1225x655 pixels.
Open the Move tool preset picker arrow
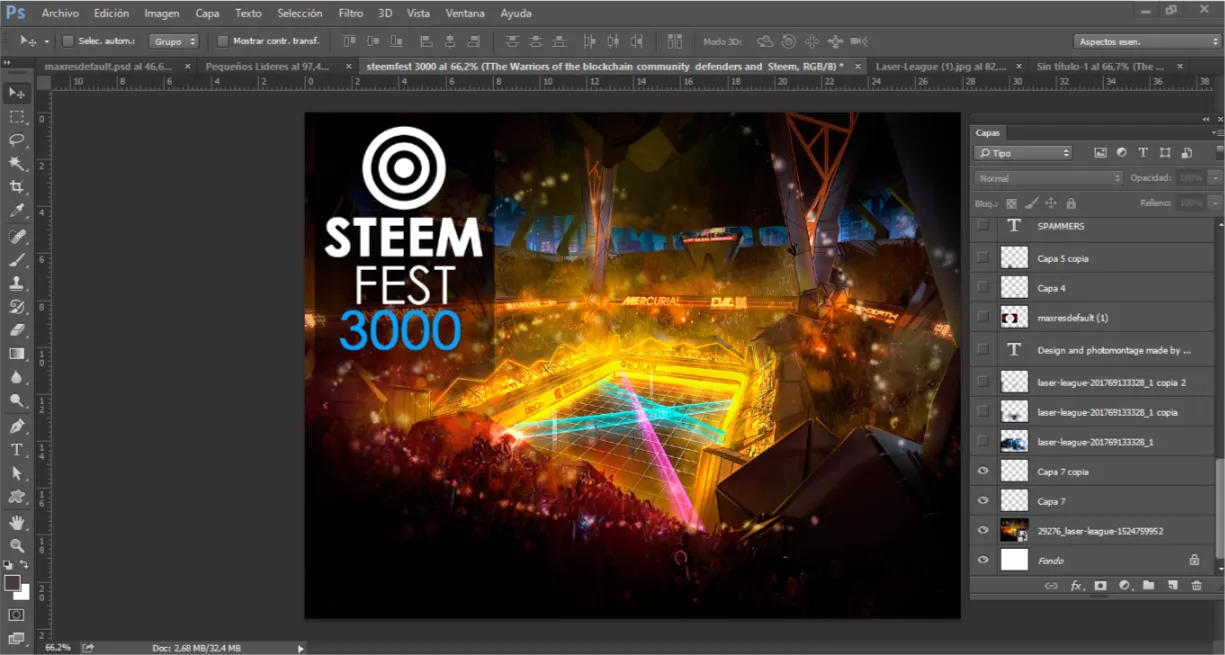(x=46, y=41)
